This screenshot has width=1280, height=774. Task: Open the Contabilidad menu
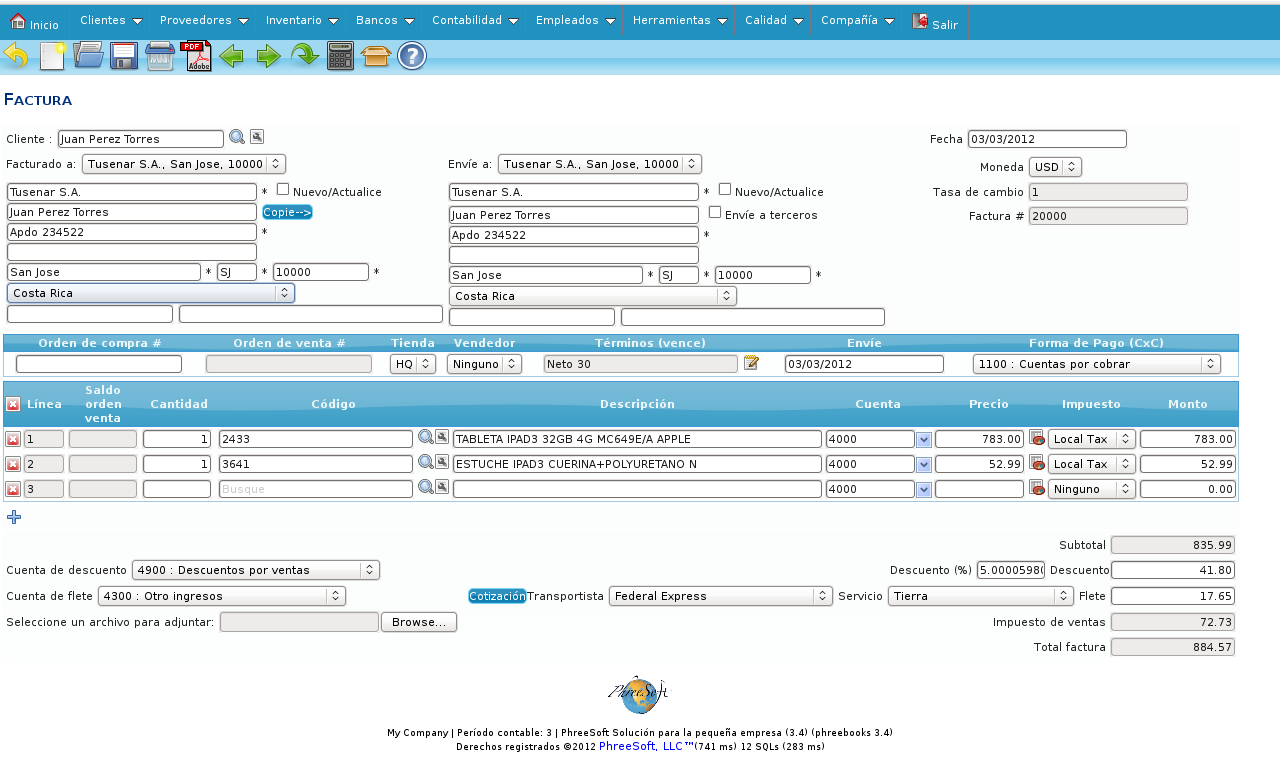click(x=475, y=20)
